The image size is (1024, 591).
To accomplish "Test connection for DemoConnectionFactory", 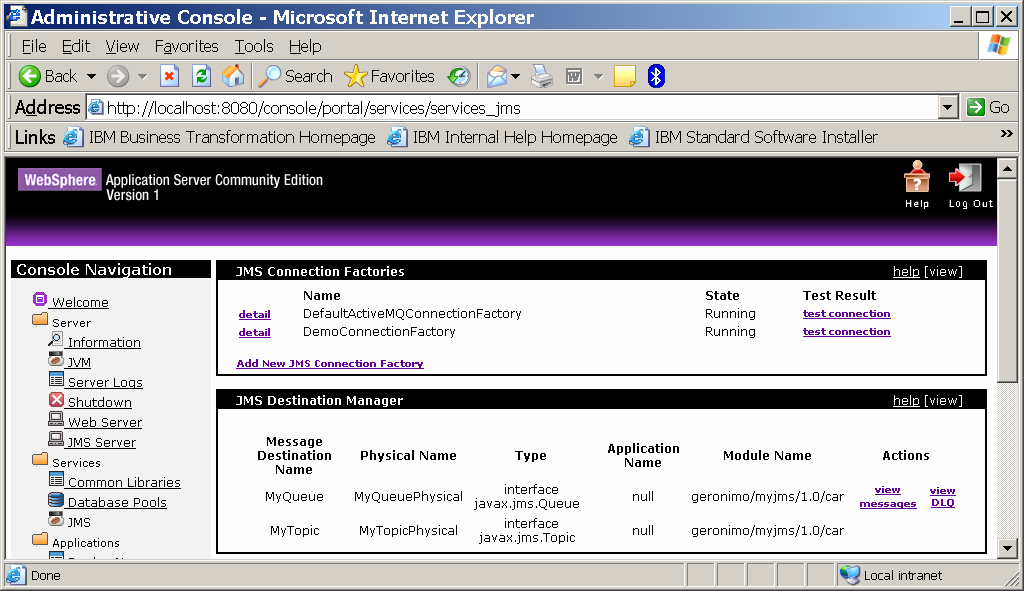I will pos(846,332).
